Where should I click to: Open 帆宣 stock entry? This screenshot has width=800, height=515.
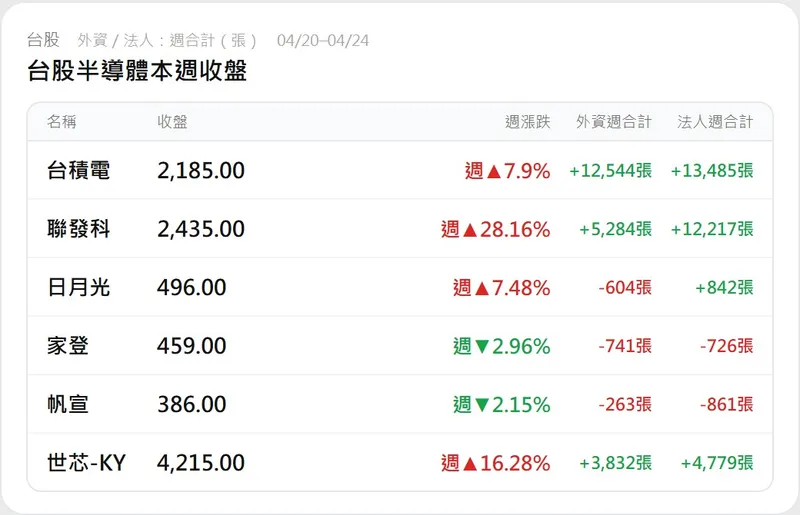click(x=68, y=405)
